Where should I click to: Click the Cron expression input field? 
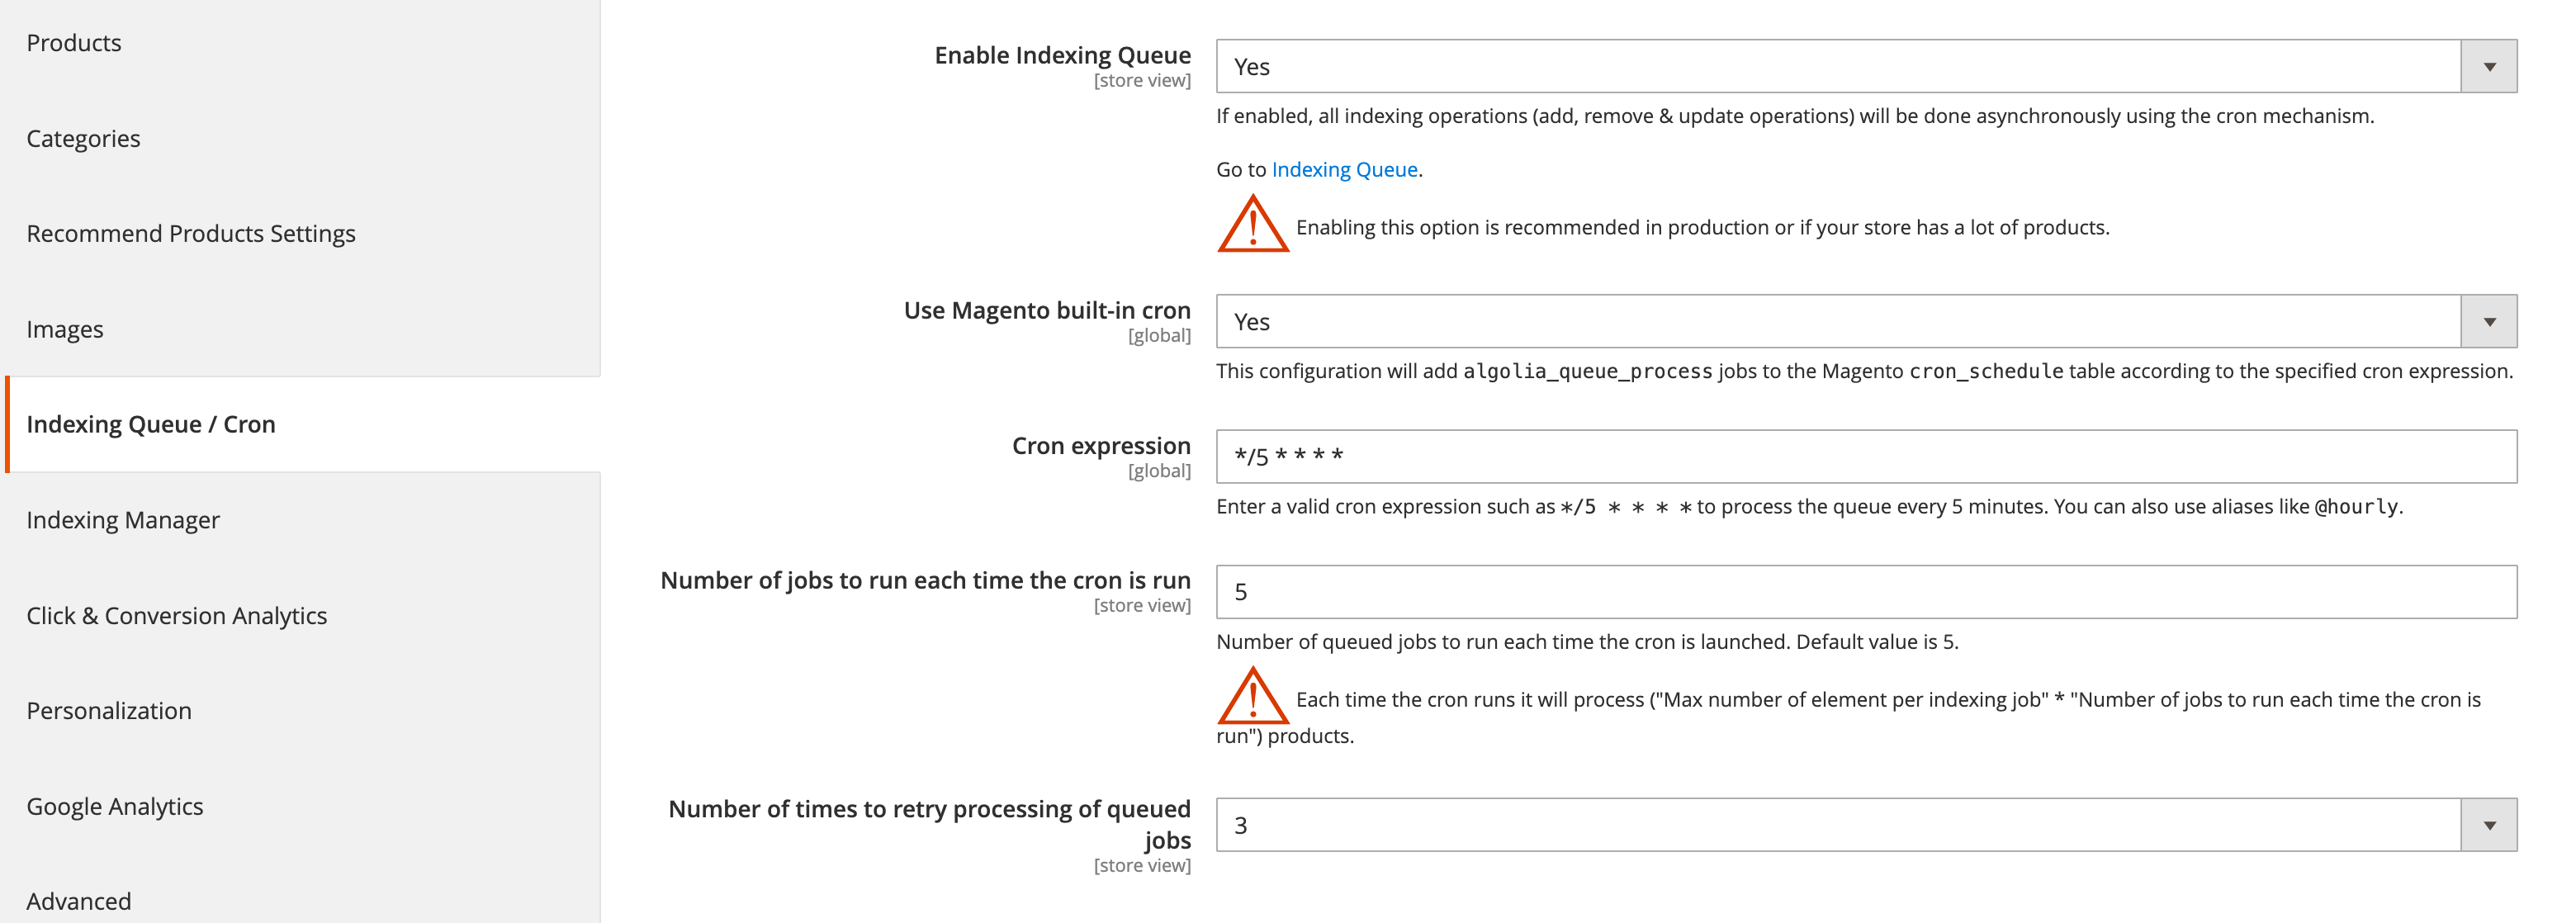1700,456
